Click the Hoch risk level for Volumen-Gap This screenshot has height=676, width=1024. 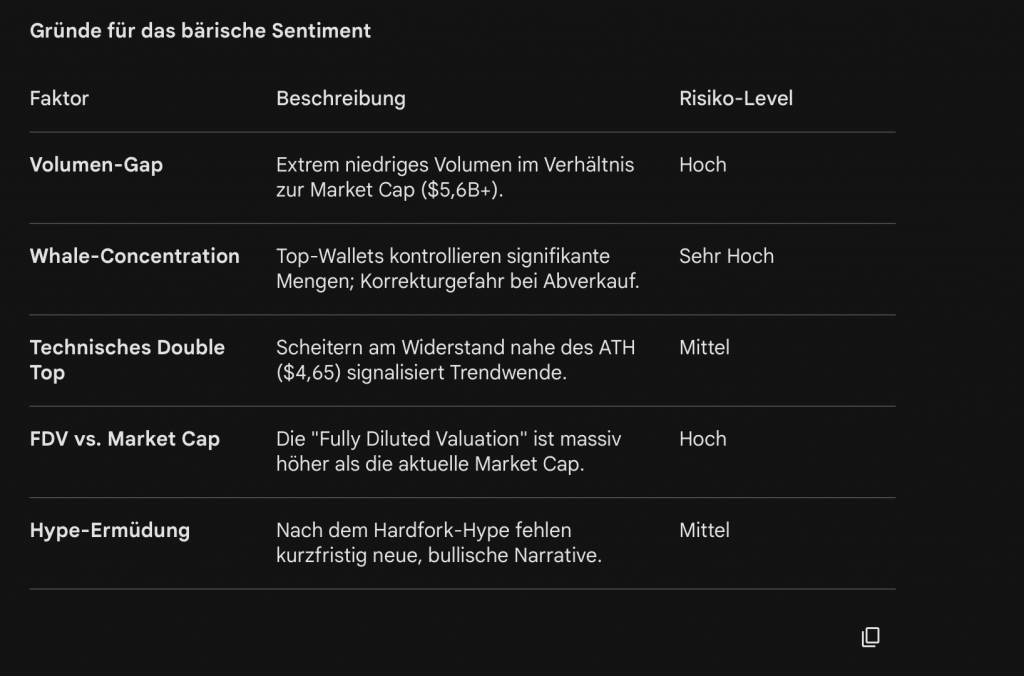click(703, 165)
